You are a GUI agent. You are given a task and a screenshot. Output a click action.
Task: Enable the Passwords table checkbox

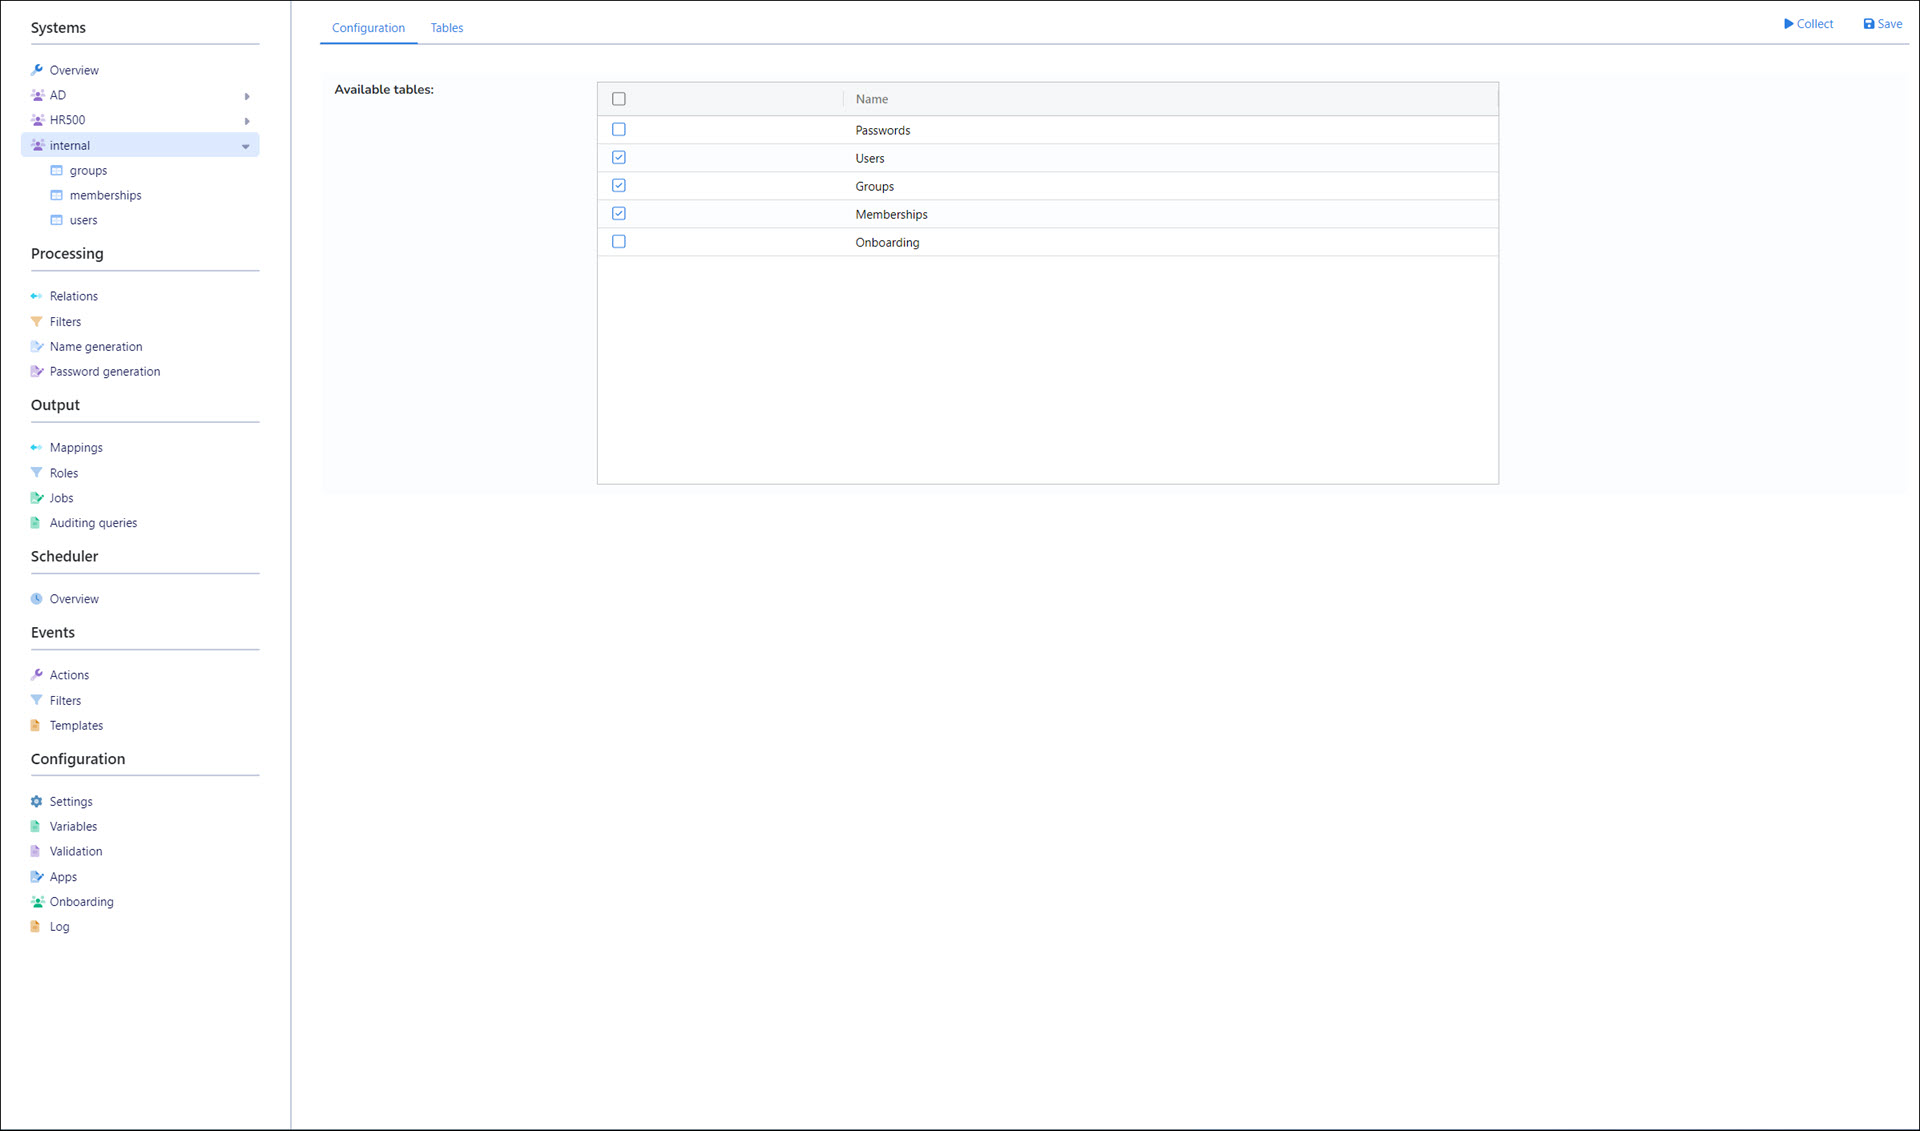coord(619,130)
